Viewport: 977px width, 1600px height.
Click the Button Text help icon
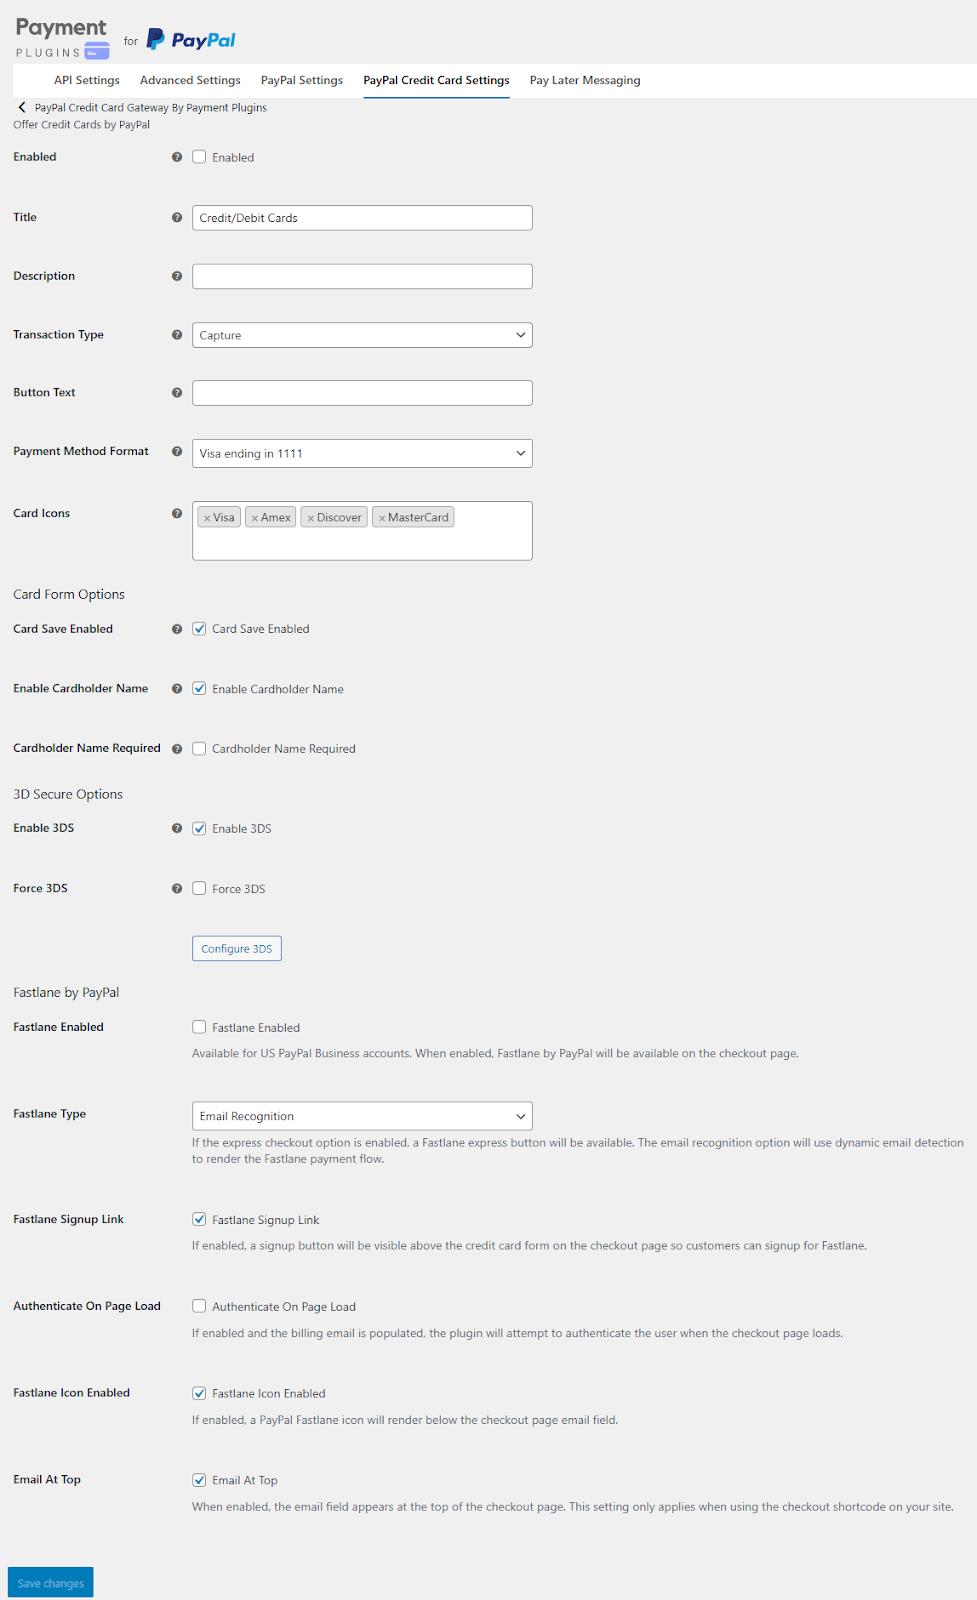(177, 393)
